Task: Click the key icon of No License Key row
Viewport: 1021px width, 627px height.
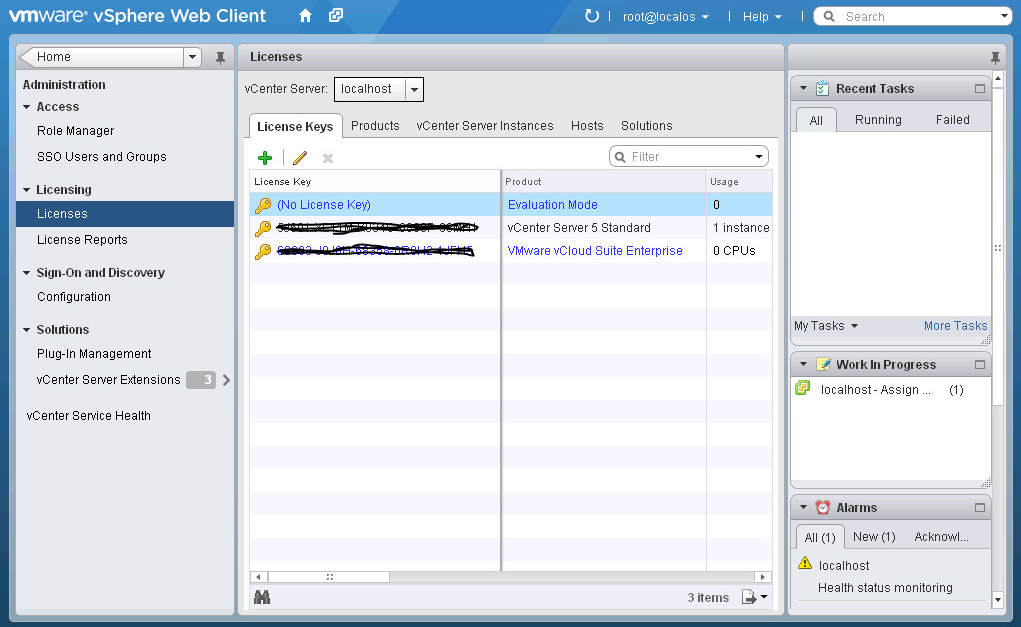Action: click(263, 205)
